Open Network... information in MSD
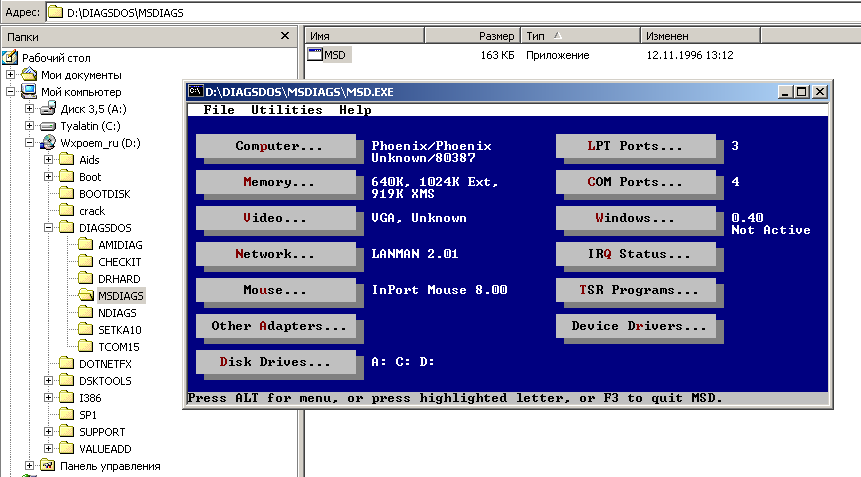The width and height of the screenshot is (861, 477). (x=276, y=254)
